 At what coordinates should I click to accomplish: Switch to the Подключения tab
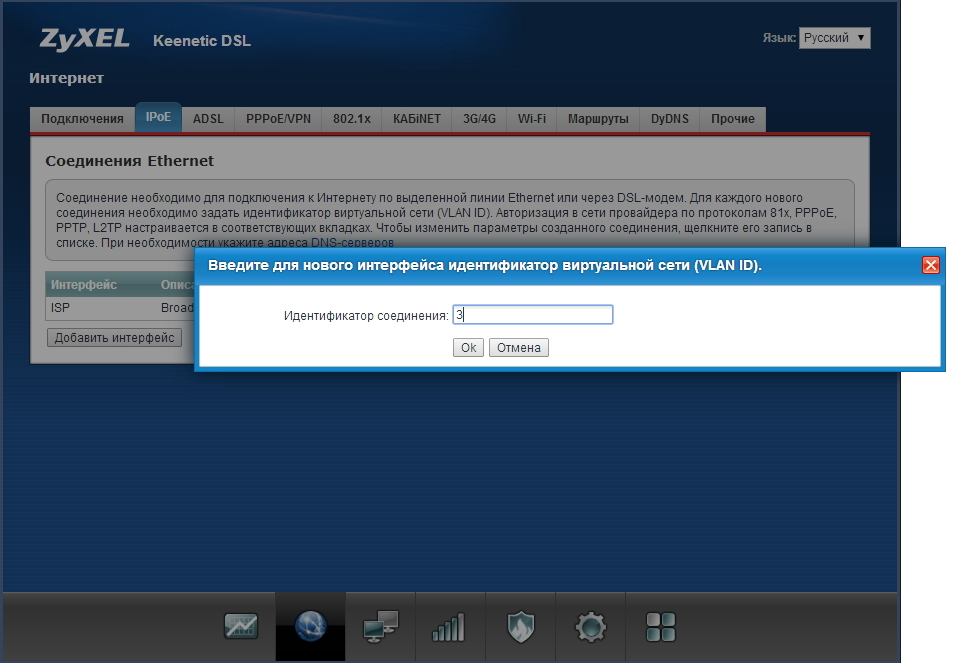[82, 119]
